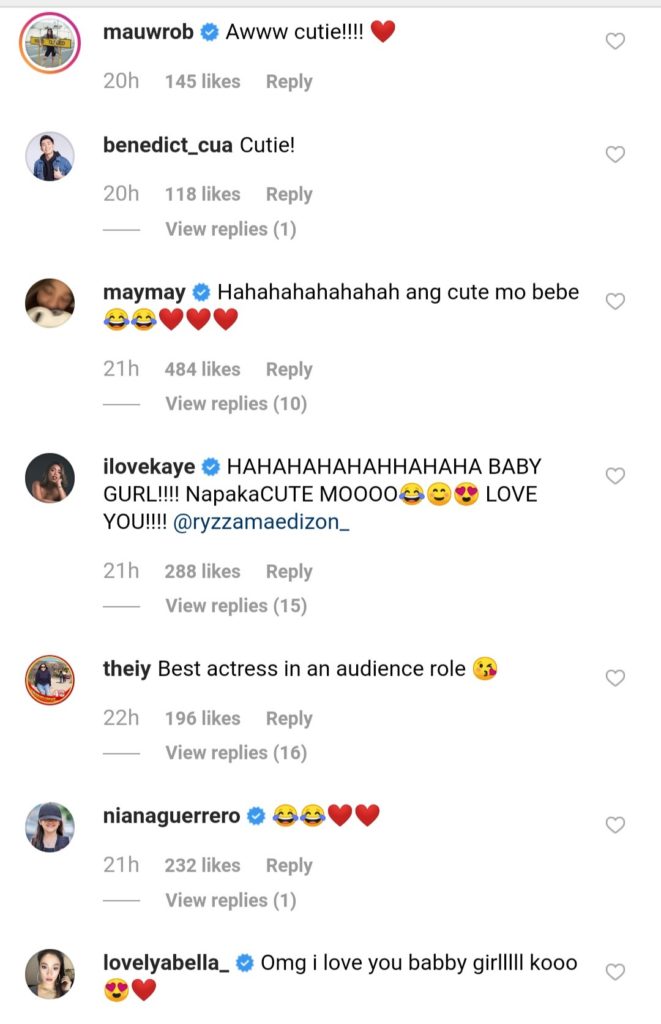The width and height of the screenshot is (661, 1024).
Task: Open ilovekaye's profile avatar
Action: pos(49,477)
